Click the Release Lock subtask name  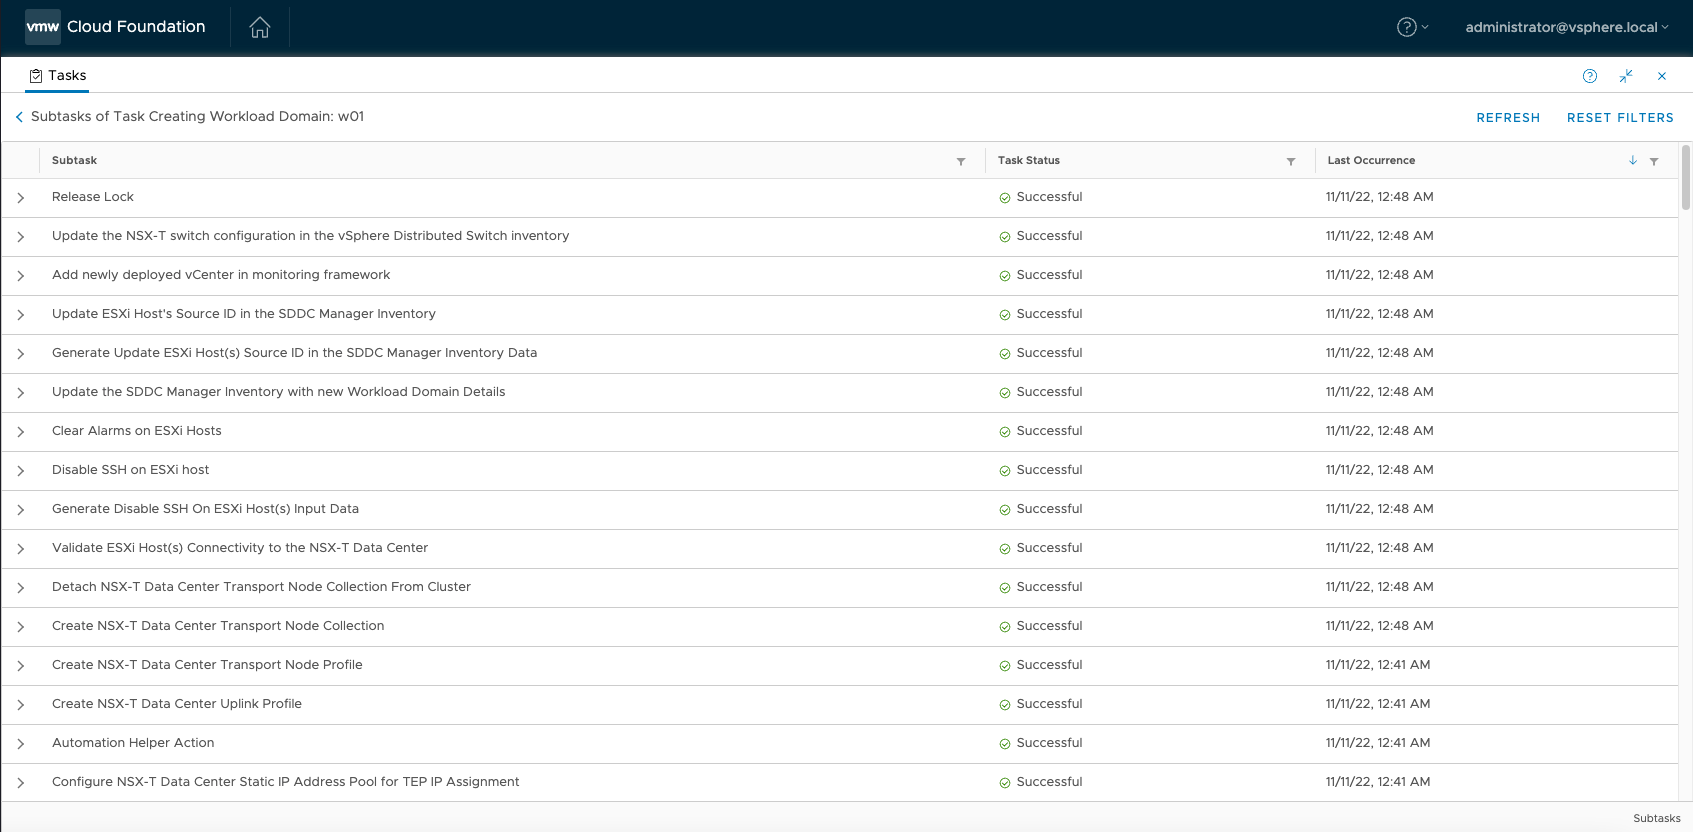click(x=93, y=197)
